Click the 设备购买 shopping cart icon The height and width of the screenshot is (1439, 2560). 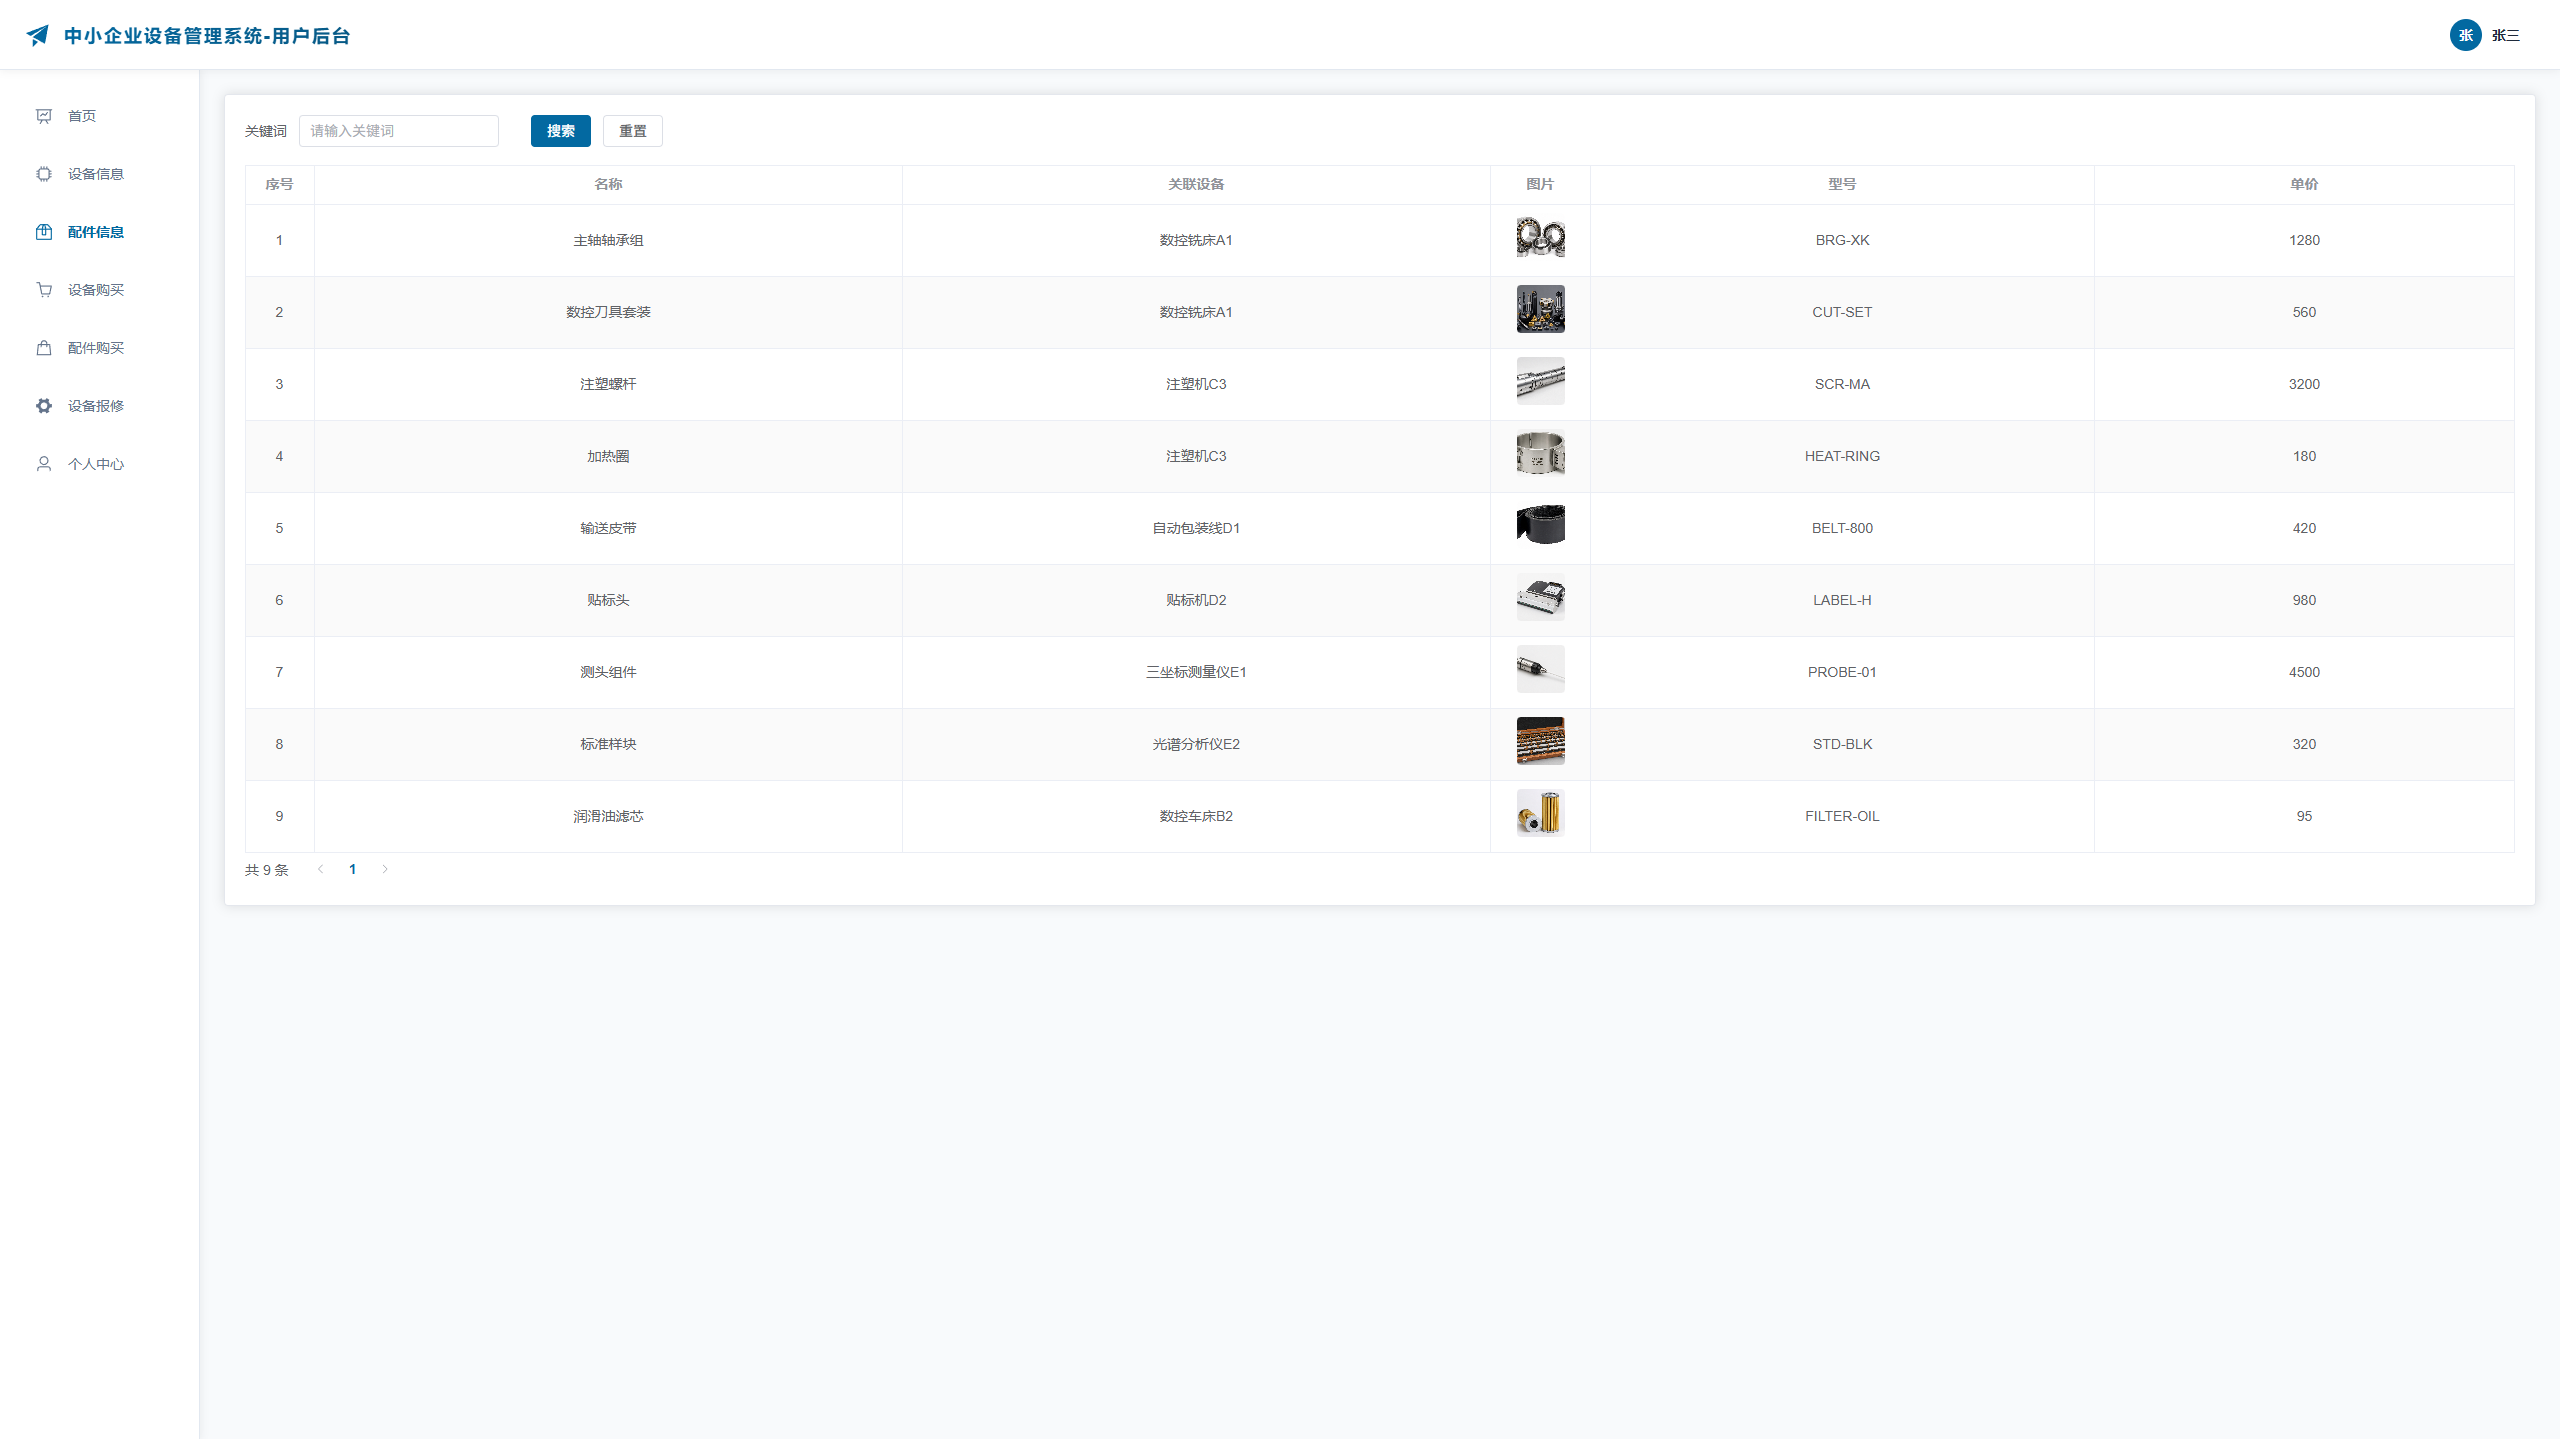pyautogui.click(x=44, y=290)
